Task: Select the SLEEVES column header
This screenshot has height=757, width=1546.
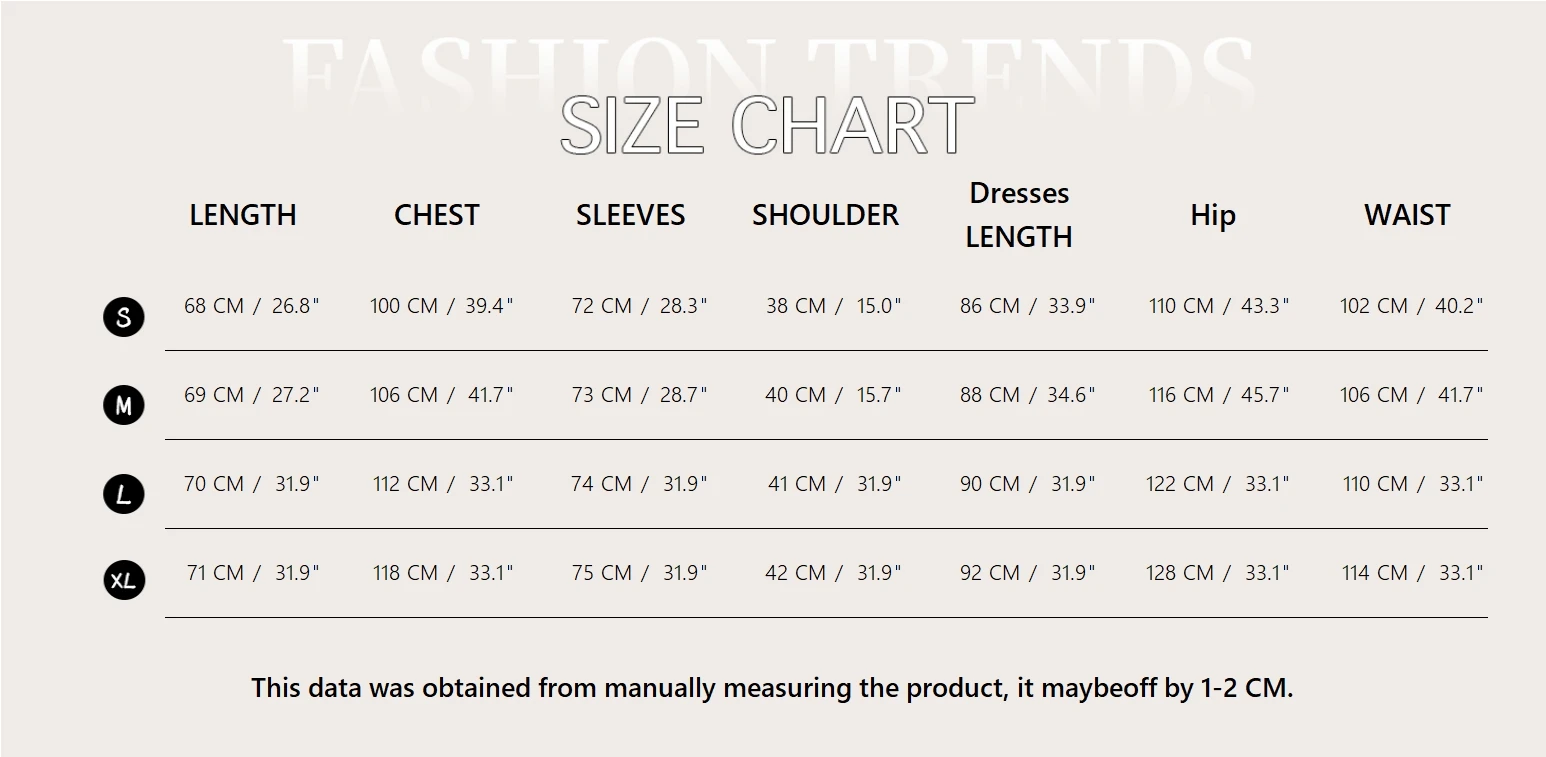Action: point(631,215)
